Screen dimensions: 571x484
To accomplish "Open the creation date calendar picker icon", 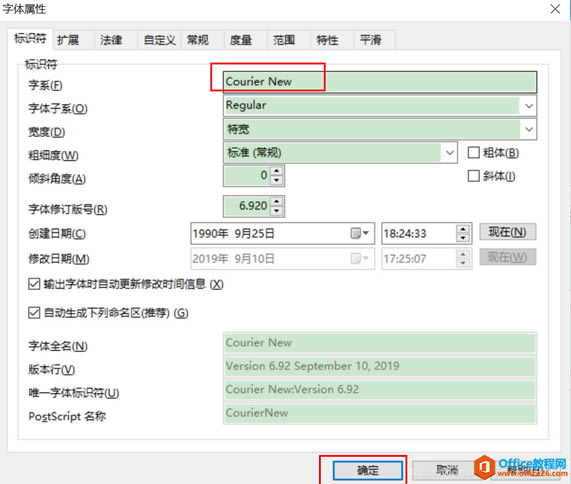I will pyautogui.click(x=359, y=233).
